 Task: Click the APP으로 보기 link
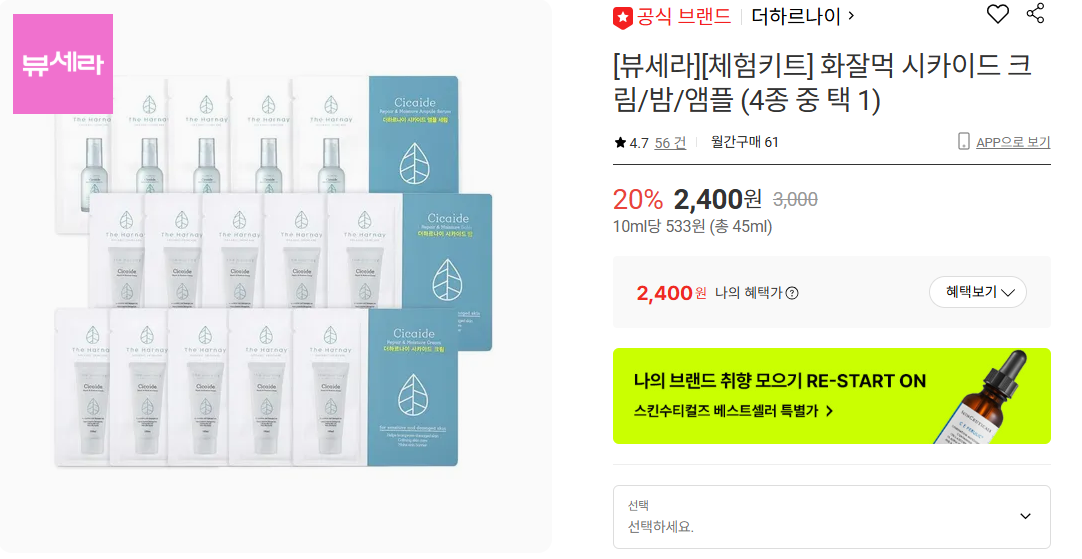point(1013,141)
